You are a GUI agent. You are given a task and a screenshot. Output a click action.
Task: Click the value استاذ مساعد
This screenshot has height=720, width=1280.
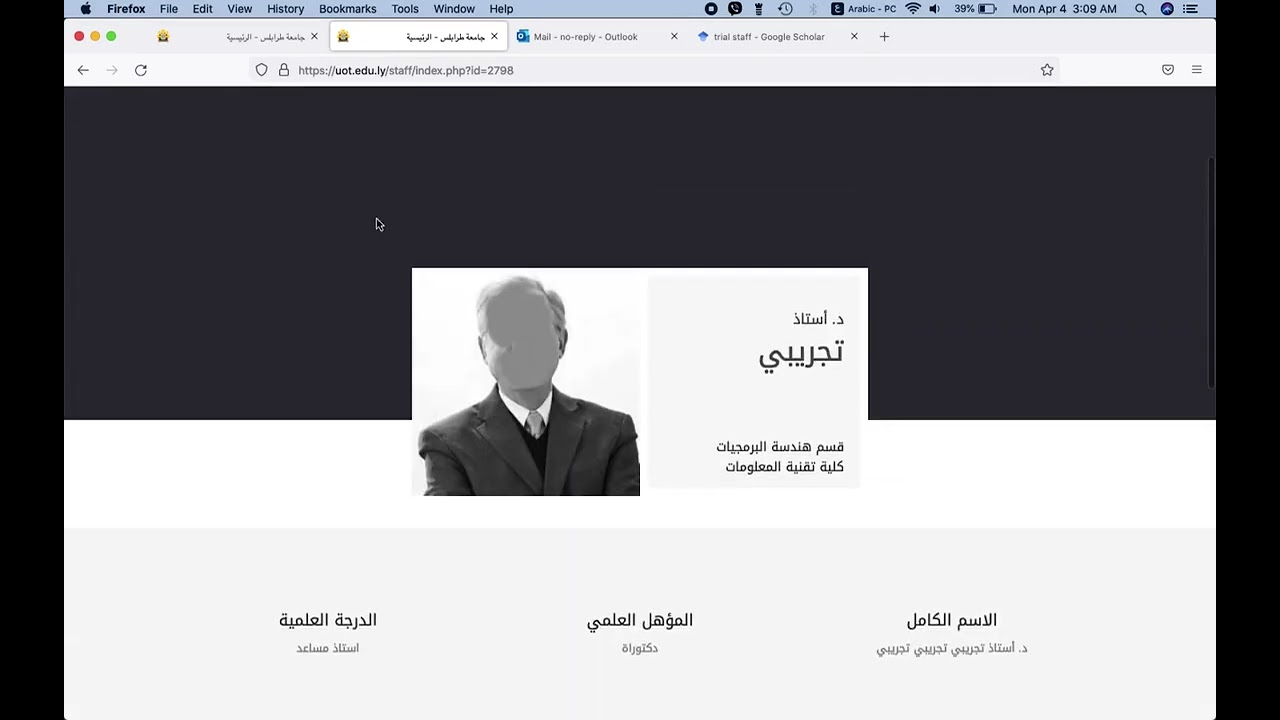[328, 648]
